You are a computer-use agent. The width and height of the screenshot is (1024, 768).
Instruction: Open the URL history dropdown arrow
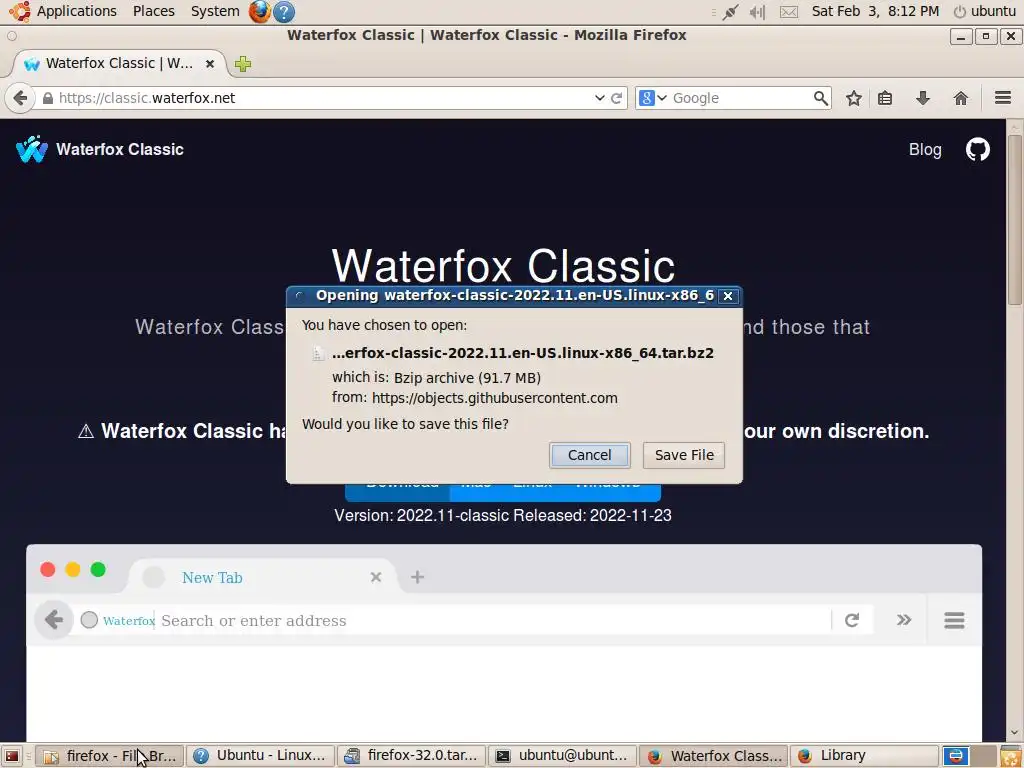click(599, 99)
